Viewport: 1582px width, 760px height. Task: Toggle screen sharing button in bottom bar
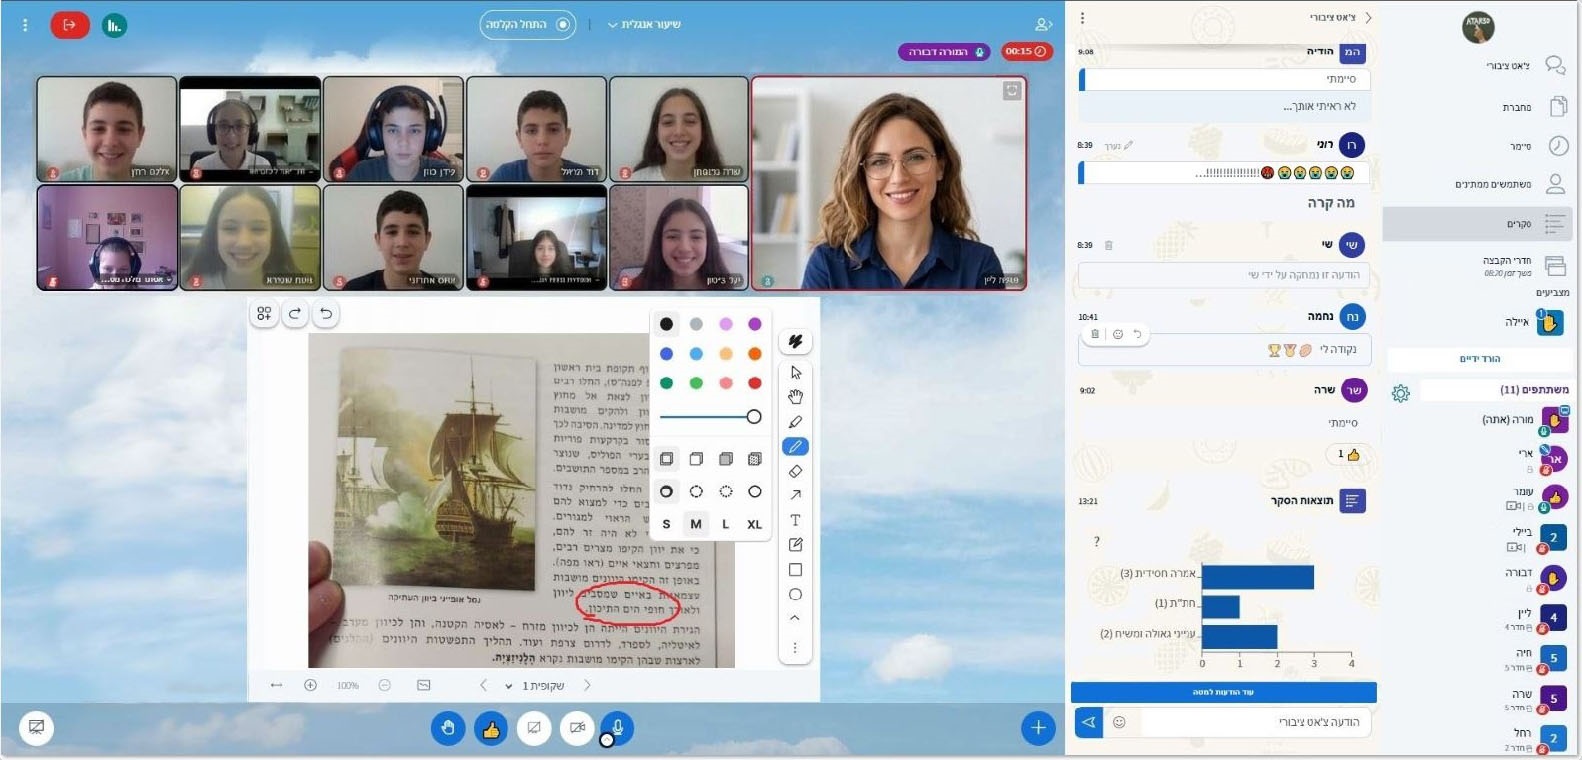(534, 728)
